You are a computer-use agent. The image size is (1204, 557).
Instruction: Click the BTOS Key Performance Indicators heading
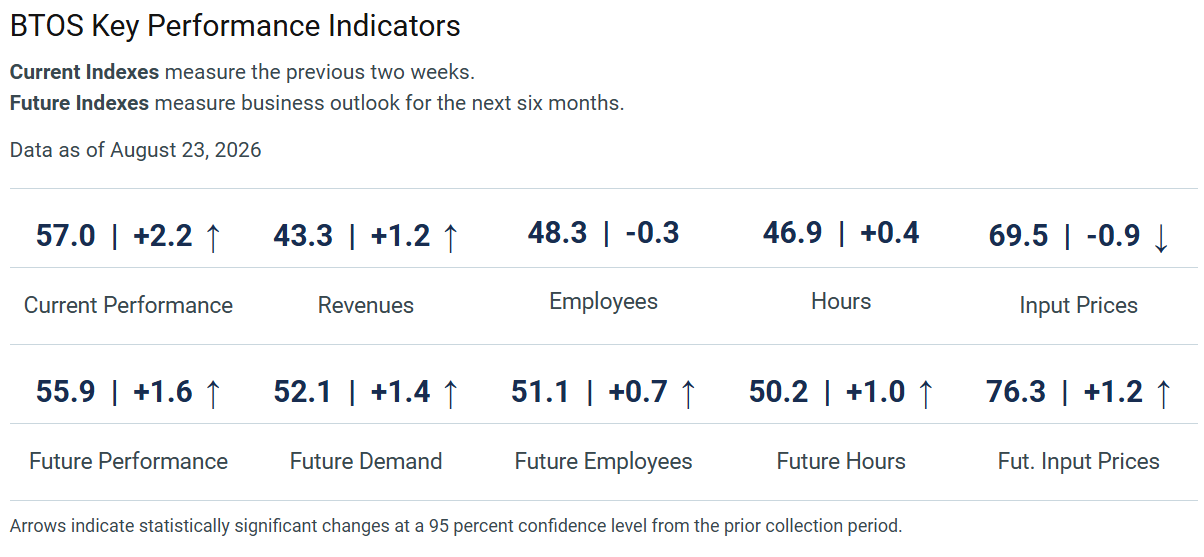[x=235, y=26]
